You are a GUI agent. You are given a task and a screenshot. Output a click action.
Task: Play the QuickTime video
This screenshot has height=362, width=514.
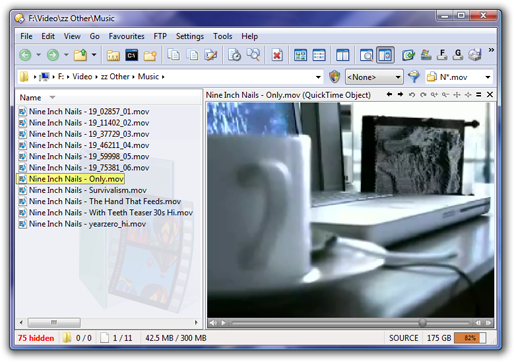coord(223,323)
